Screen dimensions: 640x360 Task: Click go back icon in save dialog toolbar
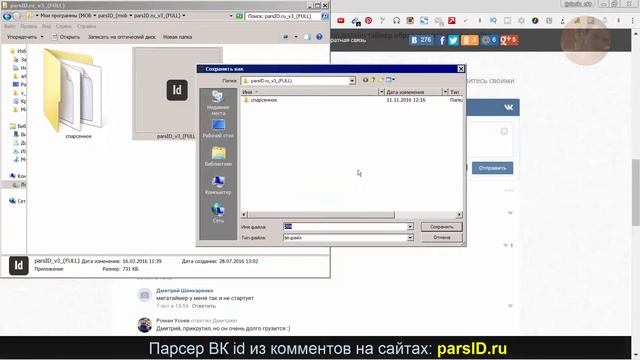click(365, 80)
